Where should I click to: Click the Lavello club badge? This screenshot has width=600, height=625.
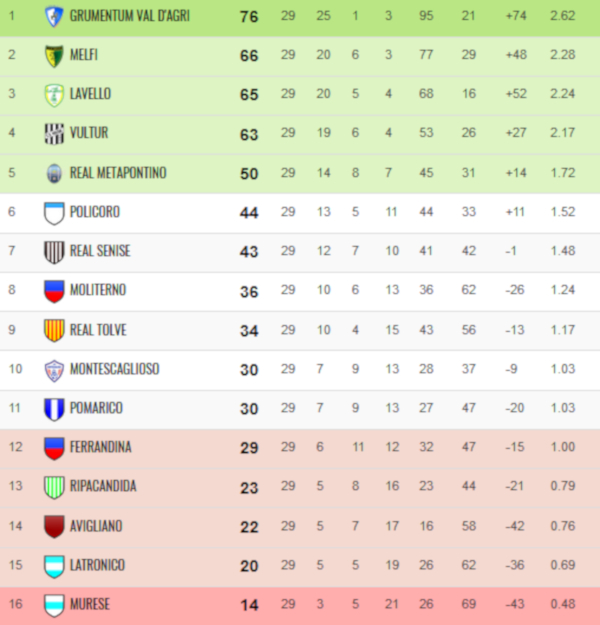pyautogui.click(x=54, y=95)
